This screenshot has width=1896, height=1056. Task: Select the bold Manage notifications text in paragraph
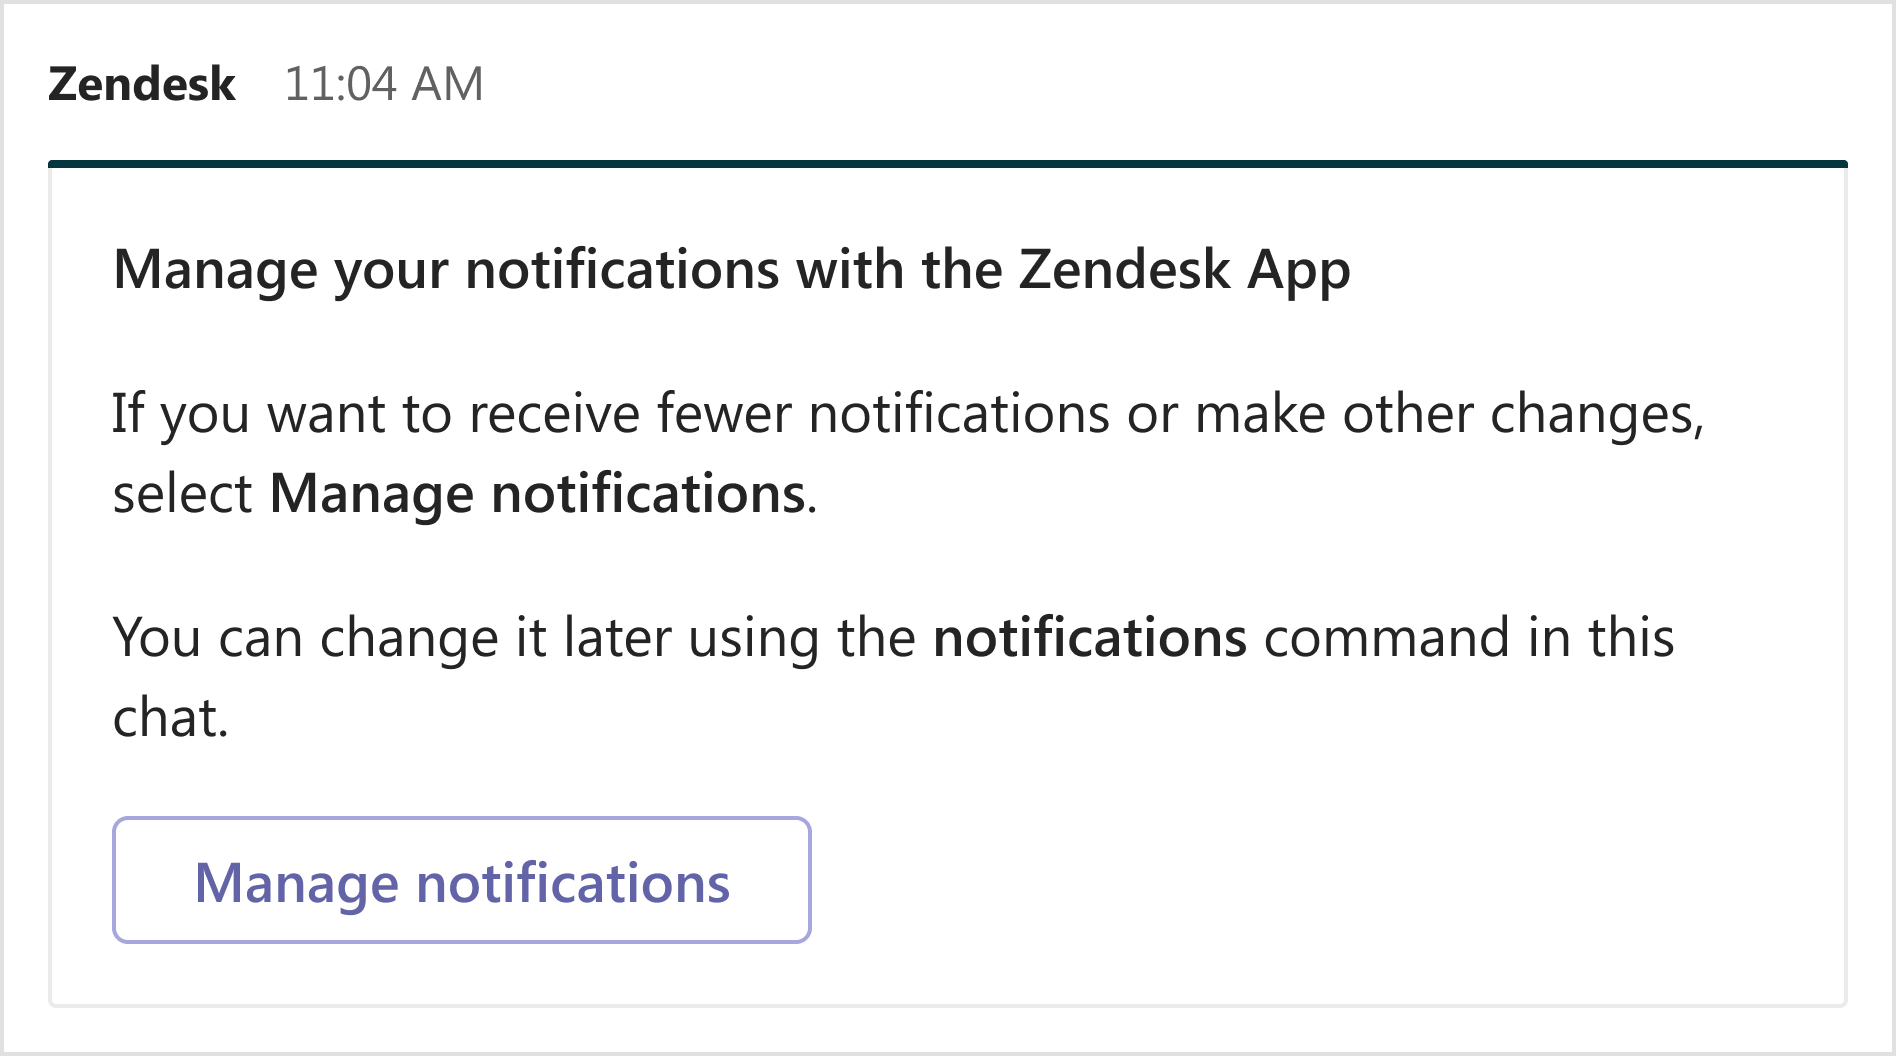[535, 491]
